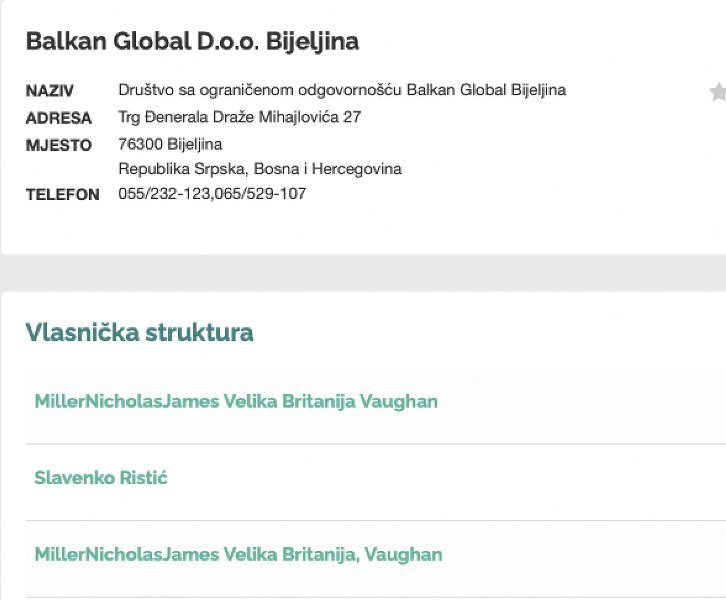
Task: Click the address Trg Đenerala Draže Mihajlovića 27
Action: [240, 117]
